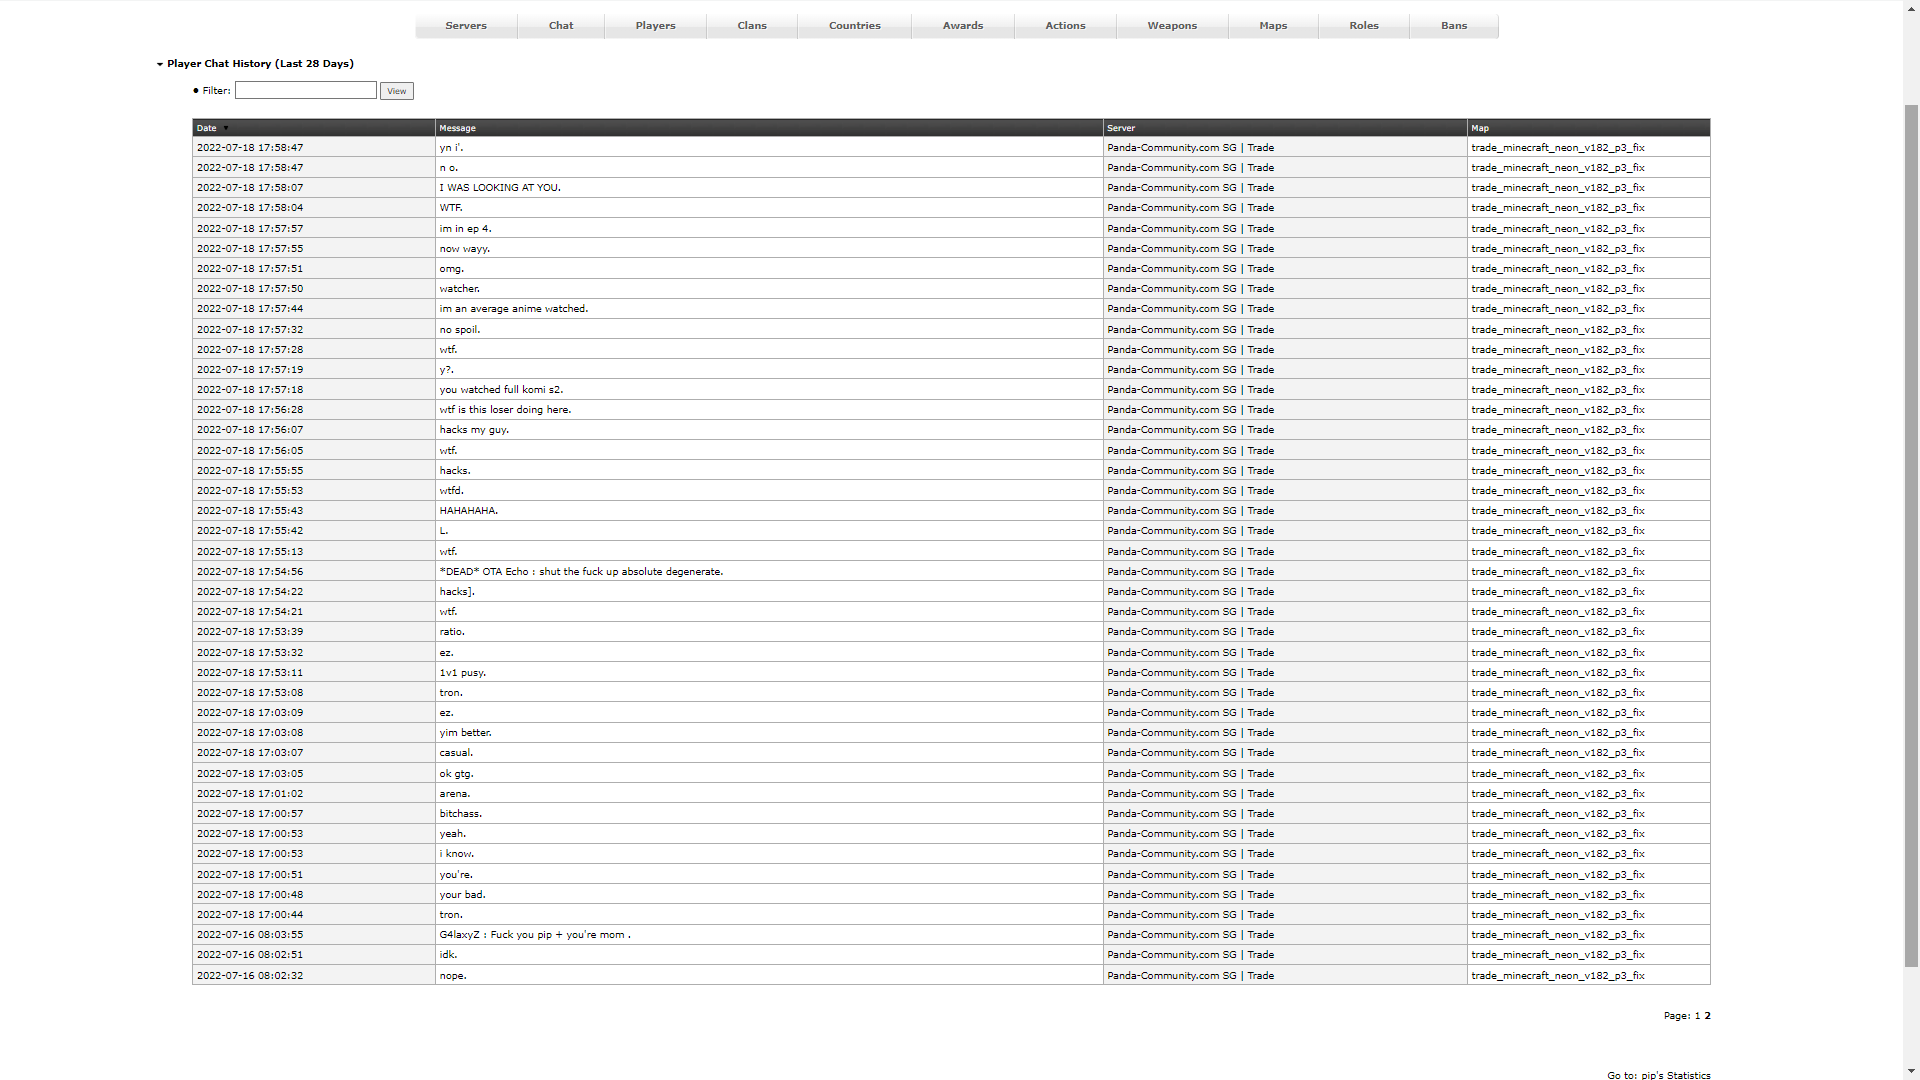Go to page 1 of the chat history
Viewport: 1920px width, 1080px height.
(1697, 1016)
